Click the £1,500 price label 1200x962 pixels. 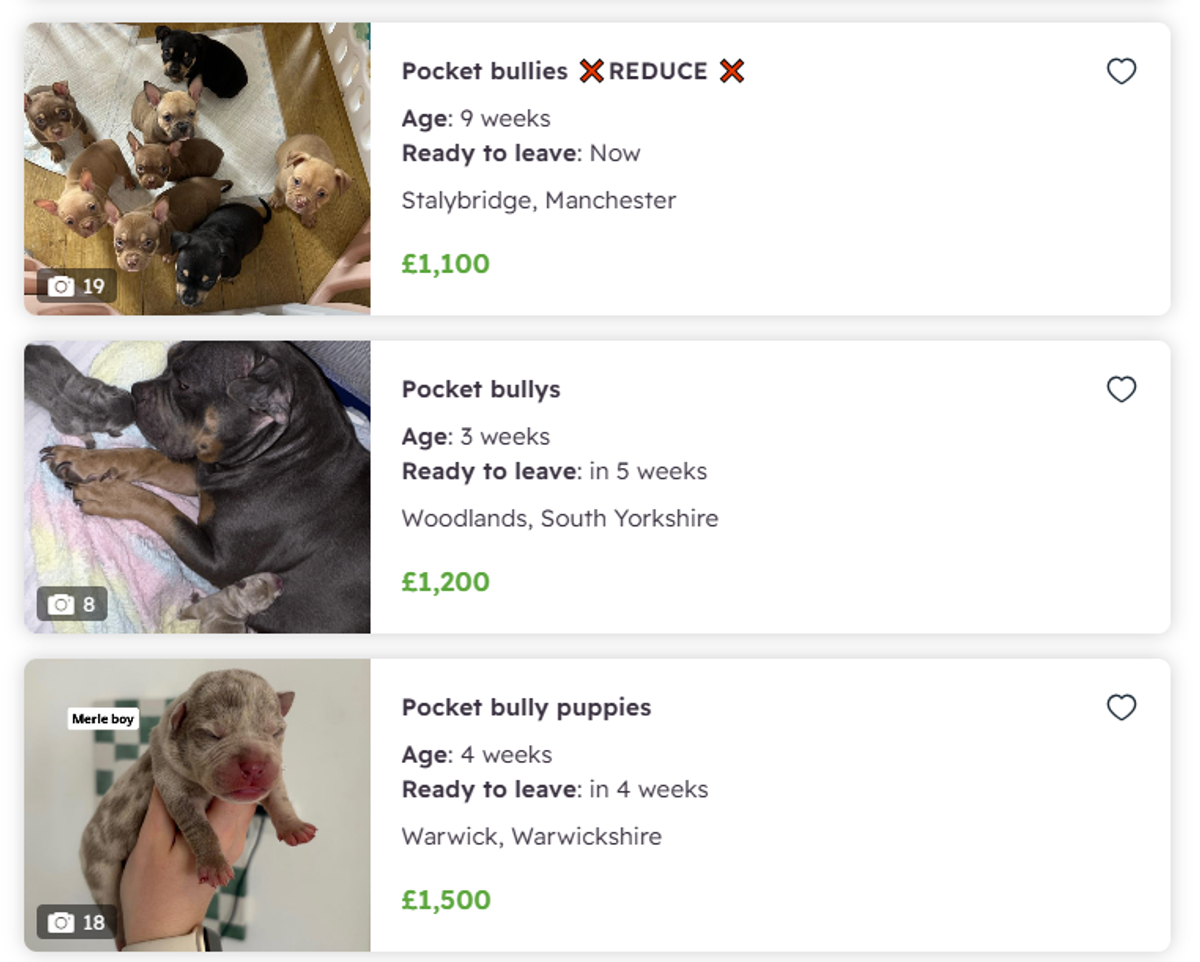[446, 899]
